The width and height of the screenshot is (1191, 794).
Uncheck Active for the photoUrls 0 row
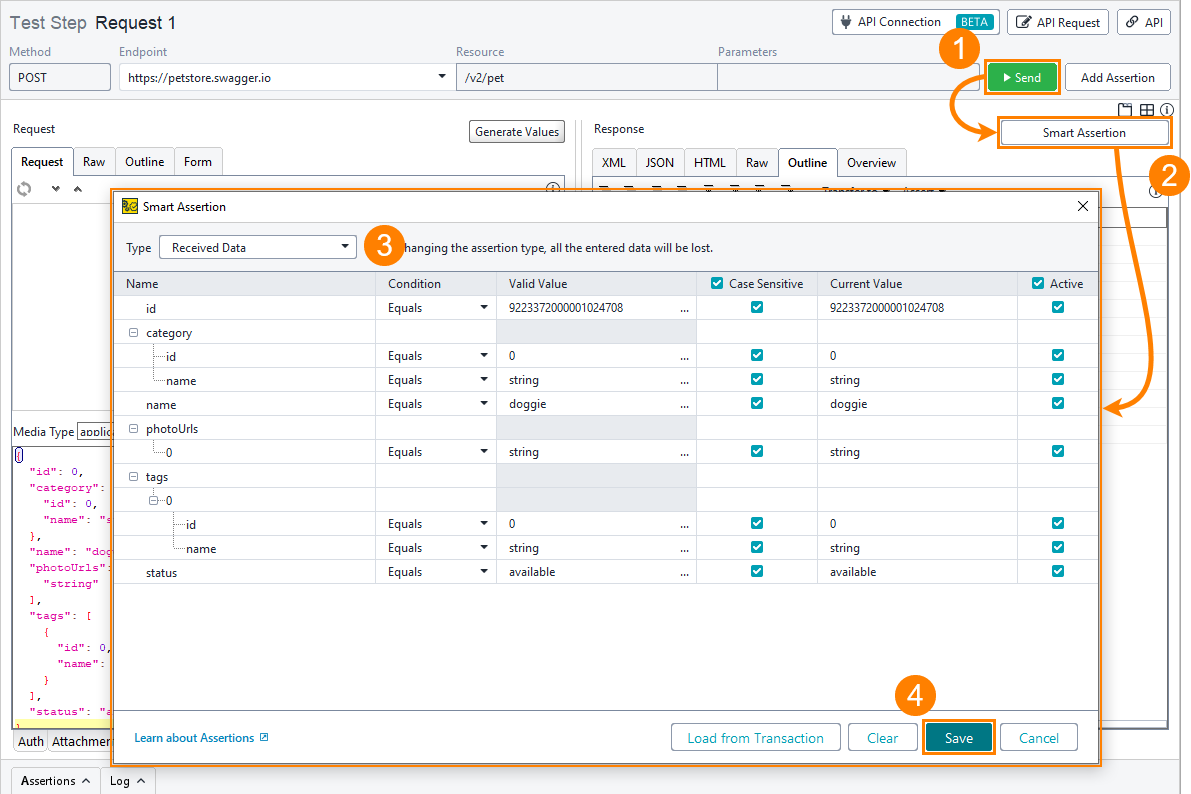(1058, 451)
